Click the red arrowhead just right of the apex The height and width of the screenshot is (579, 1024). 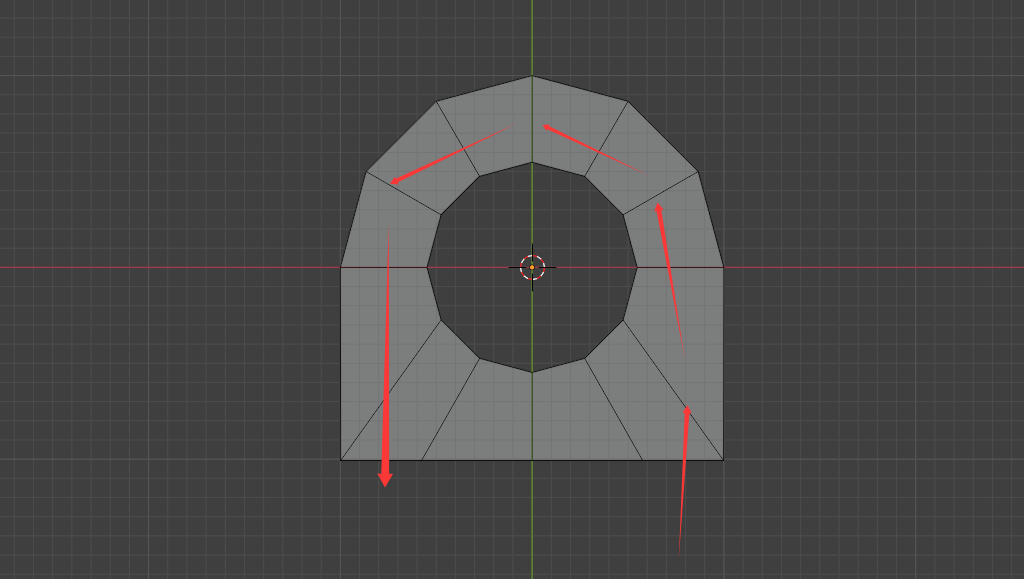[547, 128]
